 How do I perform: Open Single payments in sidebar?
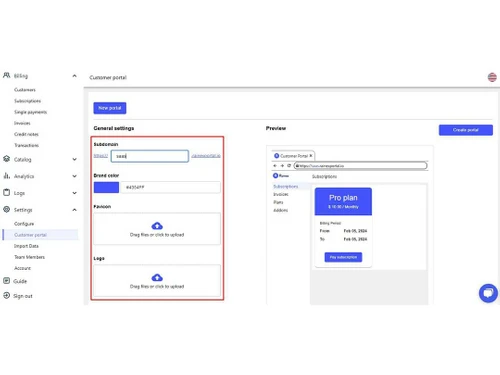[30, 112]
